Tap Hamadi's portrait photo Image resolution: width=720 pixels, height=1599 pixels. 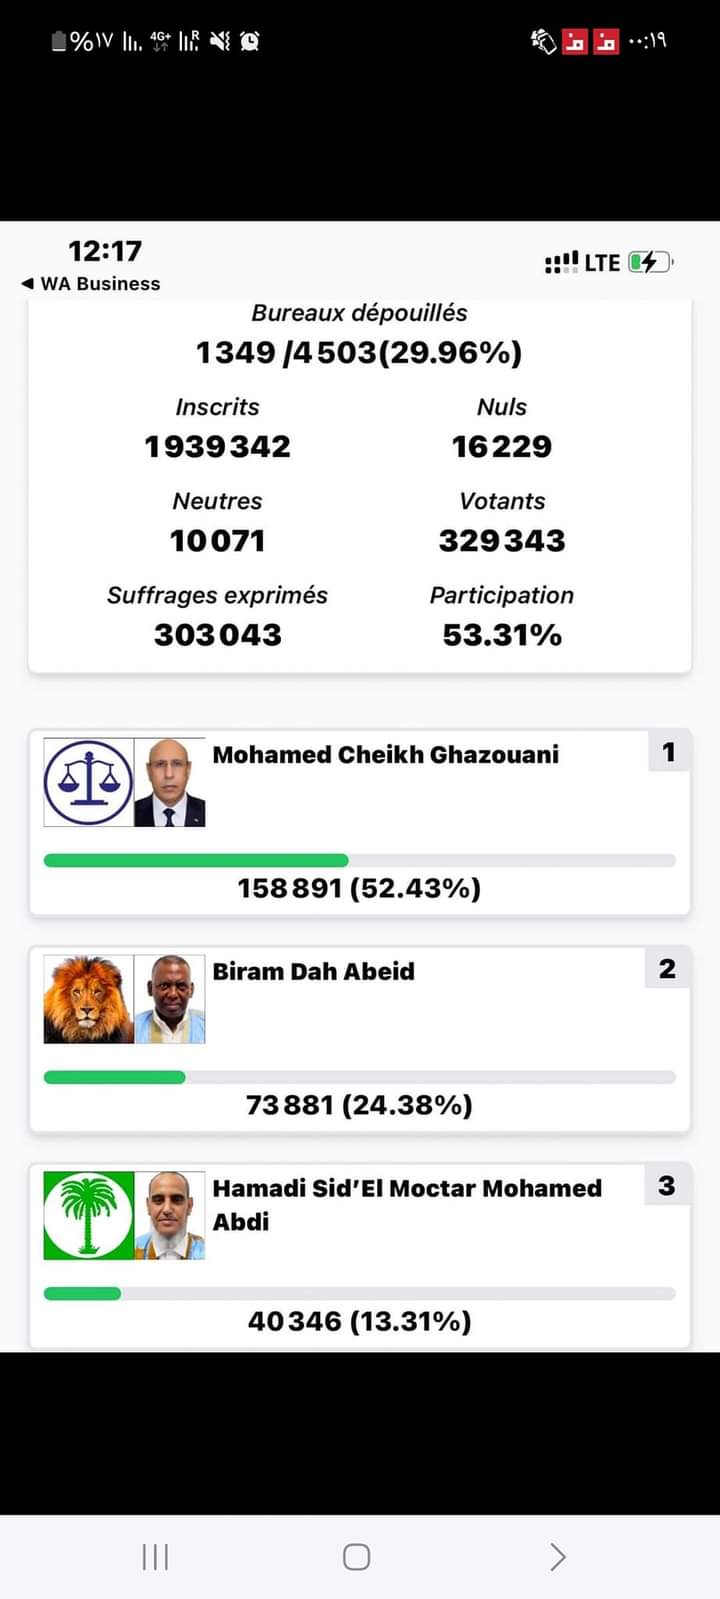170,1215
